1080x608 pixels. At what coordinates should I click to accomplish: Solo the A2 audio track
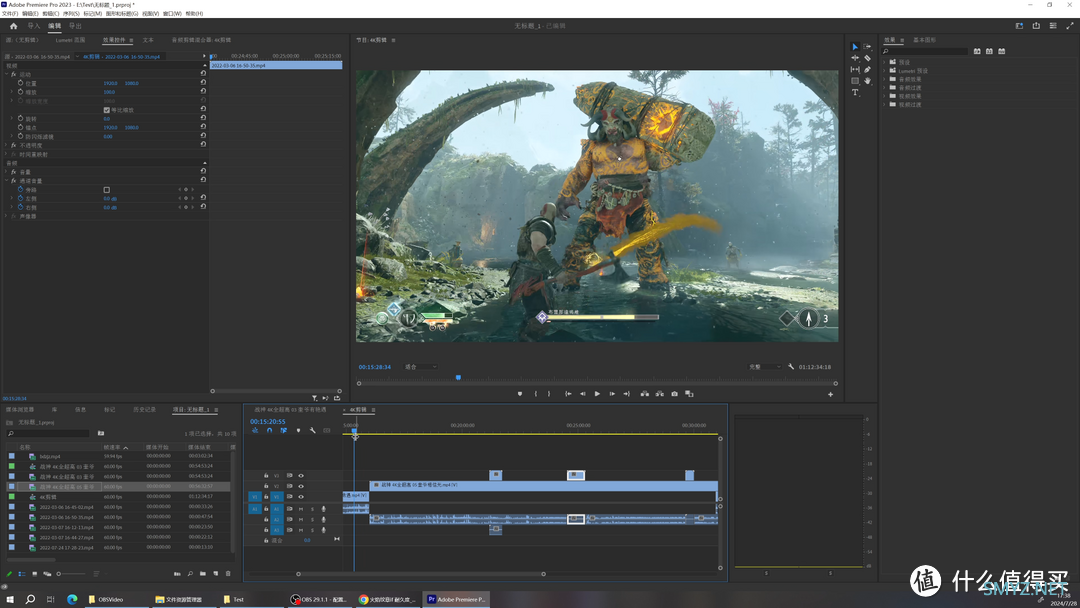pyautogui.click(x=312, y=519)
